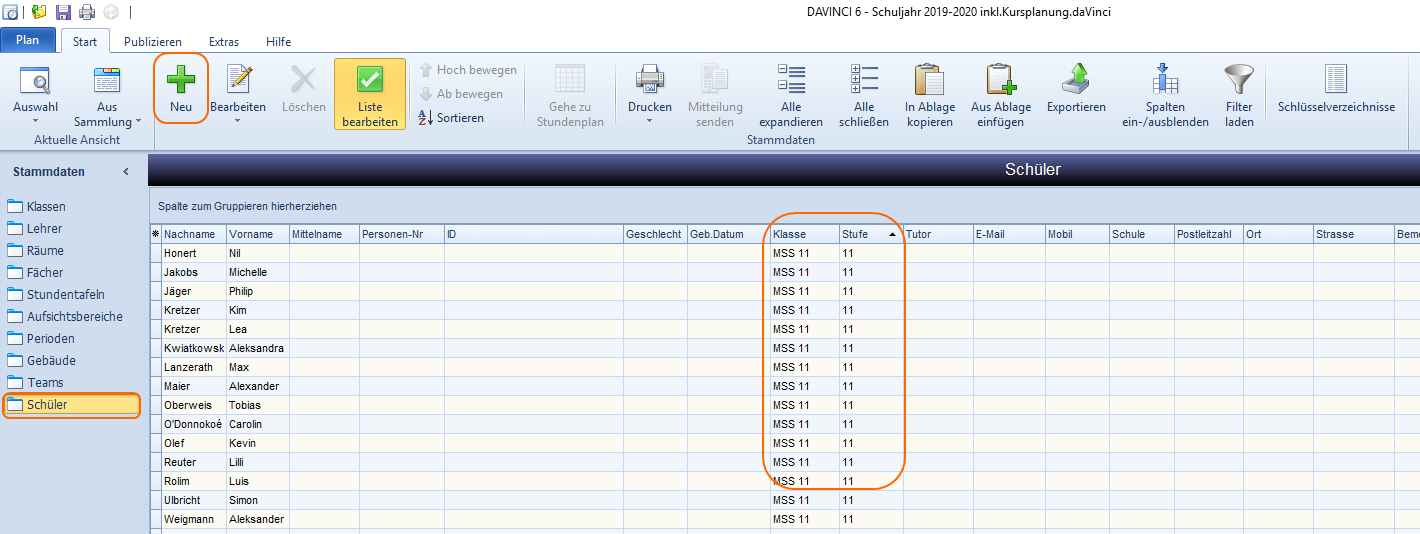This screenshot has height=534, width=1420.
Task: Select Teams in Stammdaten
Action: [x=45, y=383]
